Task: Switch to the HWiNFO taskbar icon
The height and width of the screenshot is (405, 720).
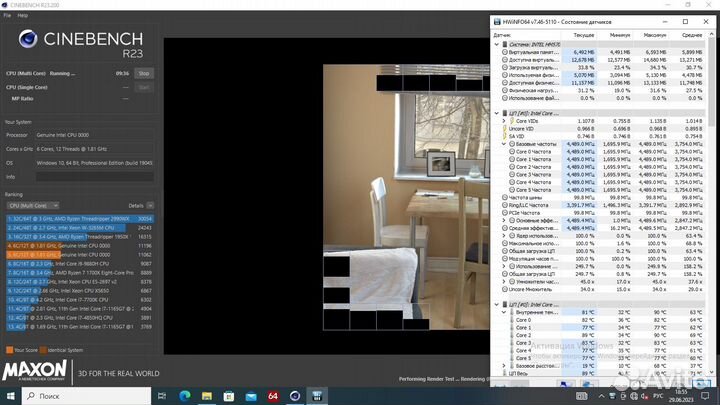Action: 317,396
